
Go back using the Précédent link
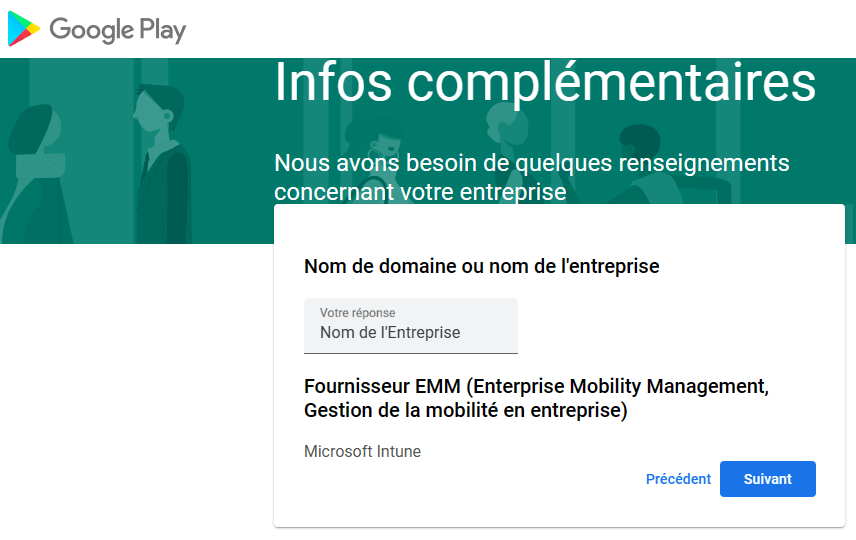678,479
